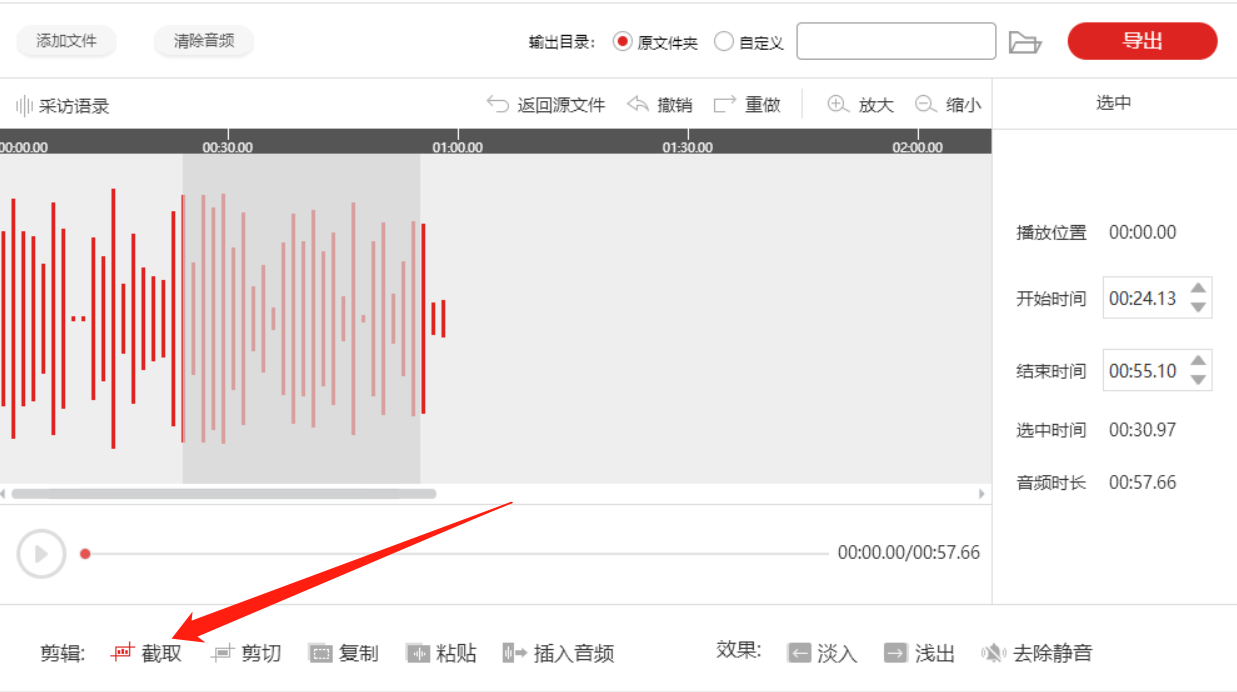Screen dimensions: 1237x692
Task: Click the 选中时间 value 00:30.97
Action: click(x=1143, y=430)
